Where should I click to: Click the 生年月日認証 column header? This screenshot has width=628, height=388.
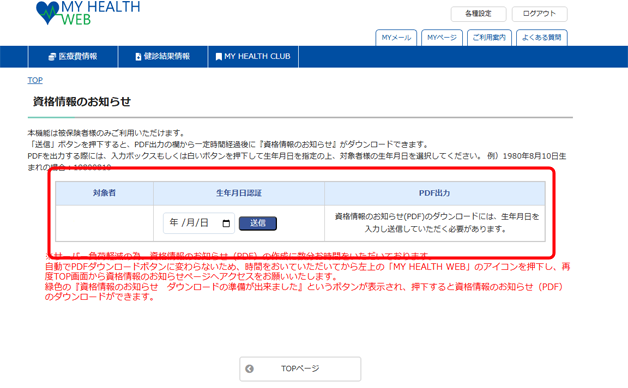pos(239,193)
